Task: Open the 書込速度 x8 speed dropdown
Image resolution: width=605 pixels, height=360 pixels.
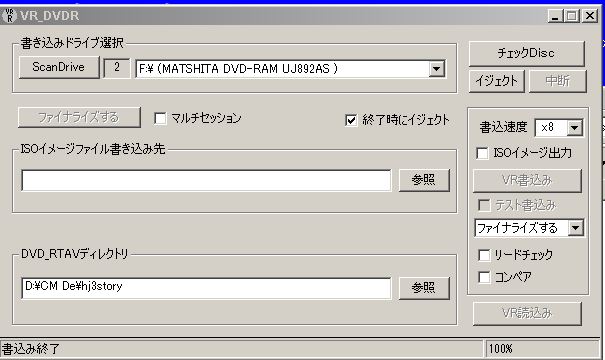Action: (x=575, y=127)
